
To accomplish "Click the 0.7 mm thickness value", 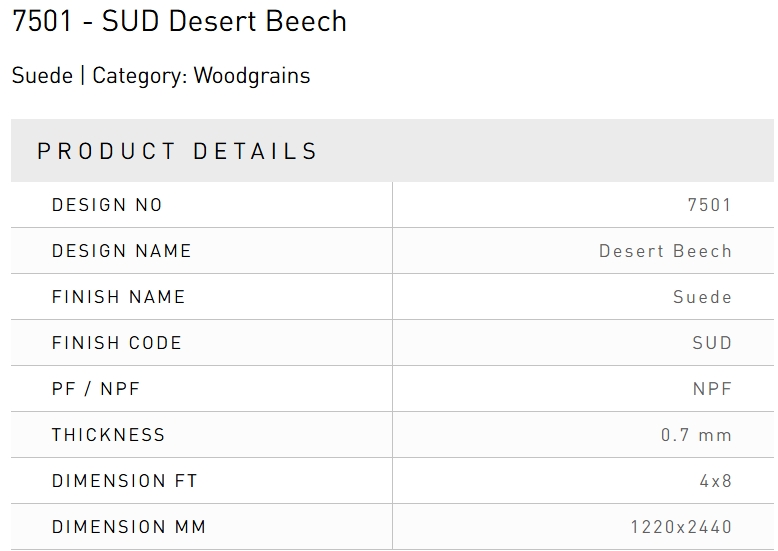I will [x=696, y=435].
